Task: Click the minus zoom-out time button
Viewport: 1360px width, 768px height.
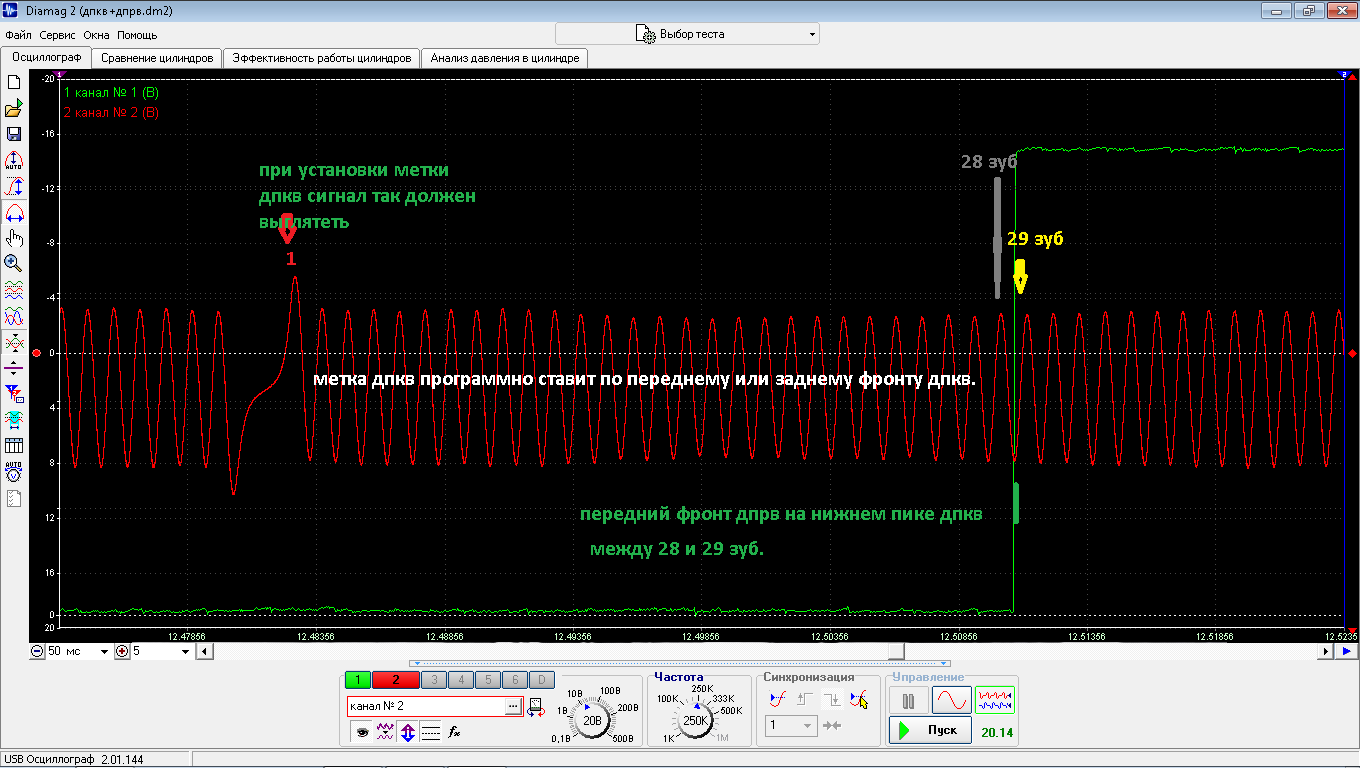Action: tap(37, 651)
